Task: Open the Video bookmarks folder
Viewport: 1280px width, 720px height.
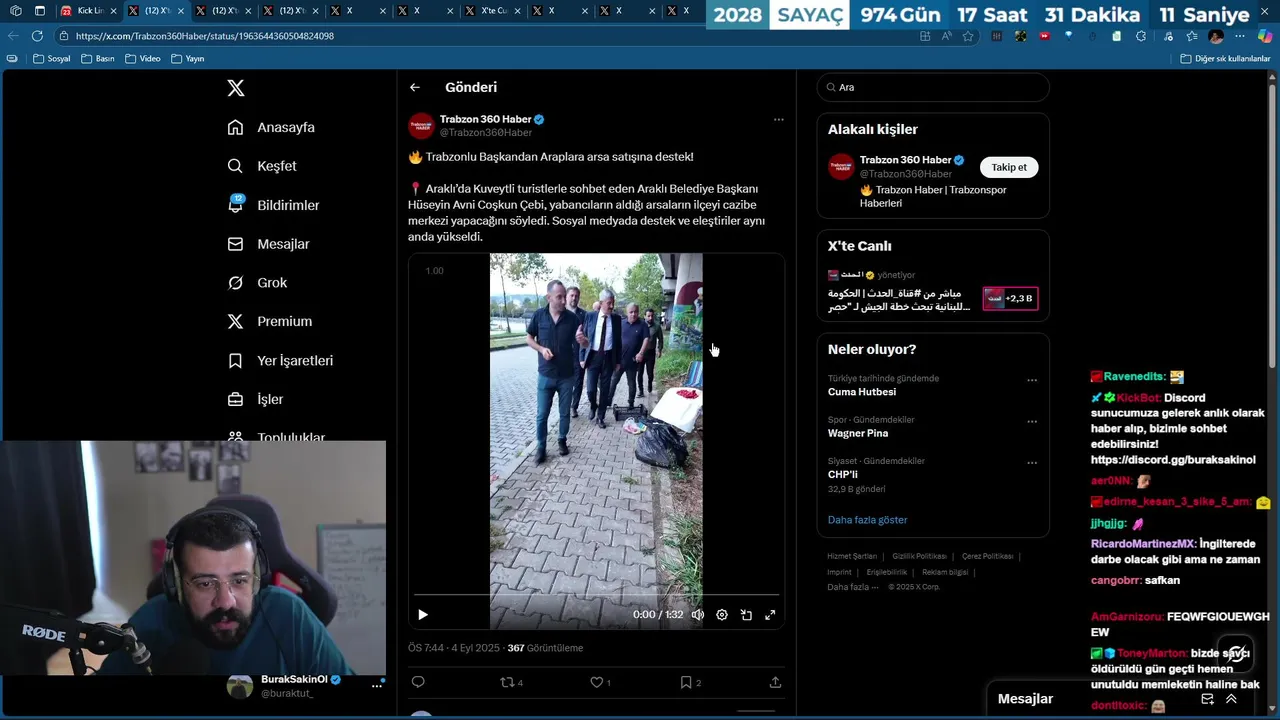Action: (143, 58)
